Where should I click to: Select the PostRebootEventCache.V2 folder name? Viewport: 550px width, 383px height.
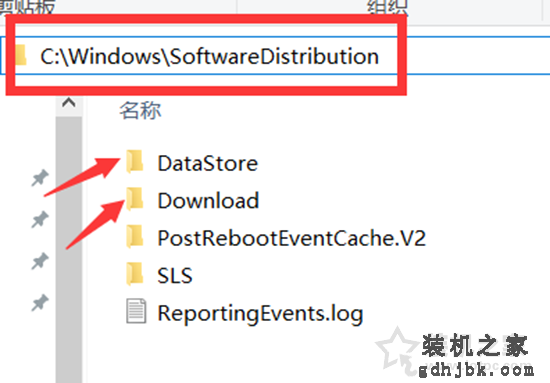click(291, 238)
